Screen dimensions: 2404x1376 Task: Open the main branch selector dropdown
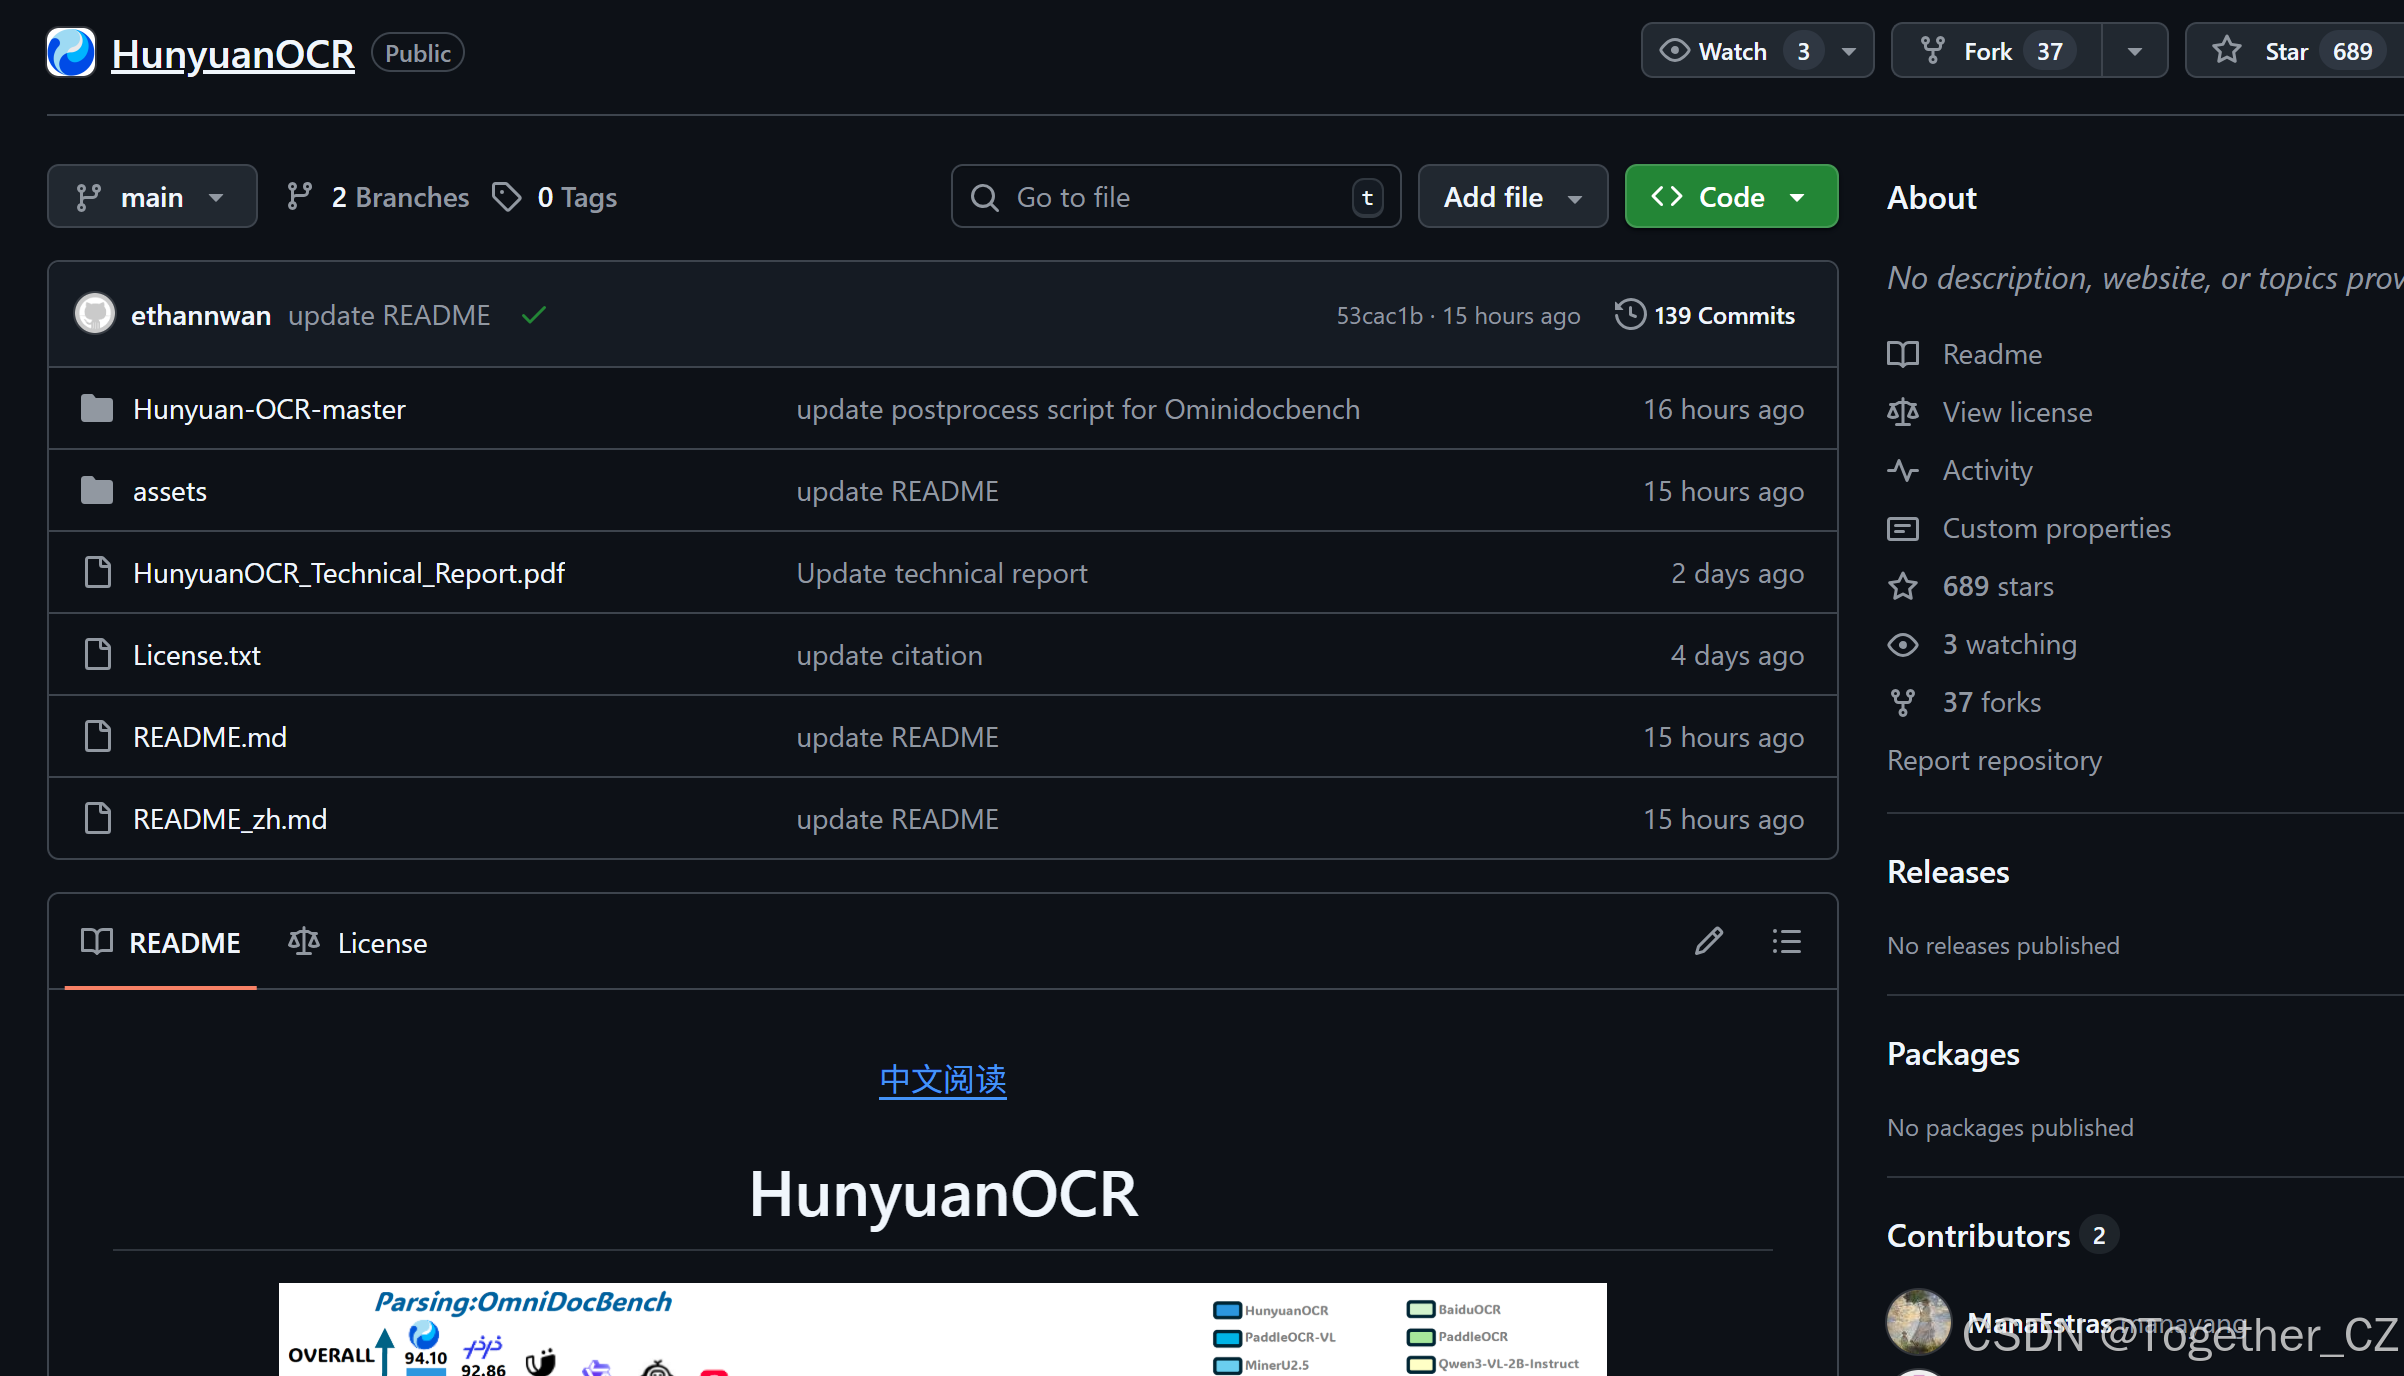152,196
